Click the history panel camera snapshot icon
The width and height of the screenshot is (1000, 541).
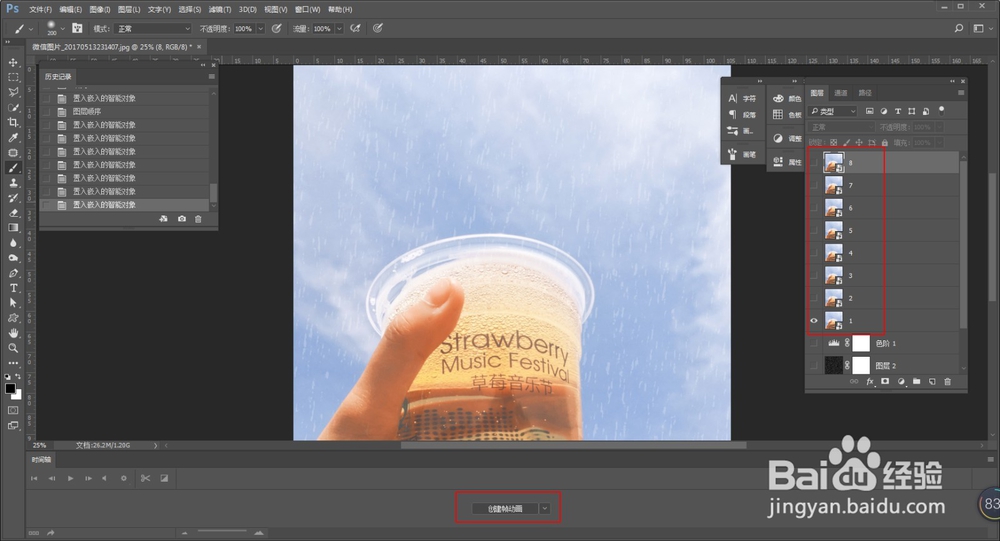click(182, 219)
